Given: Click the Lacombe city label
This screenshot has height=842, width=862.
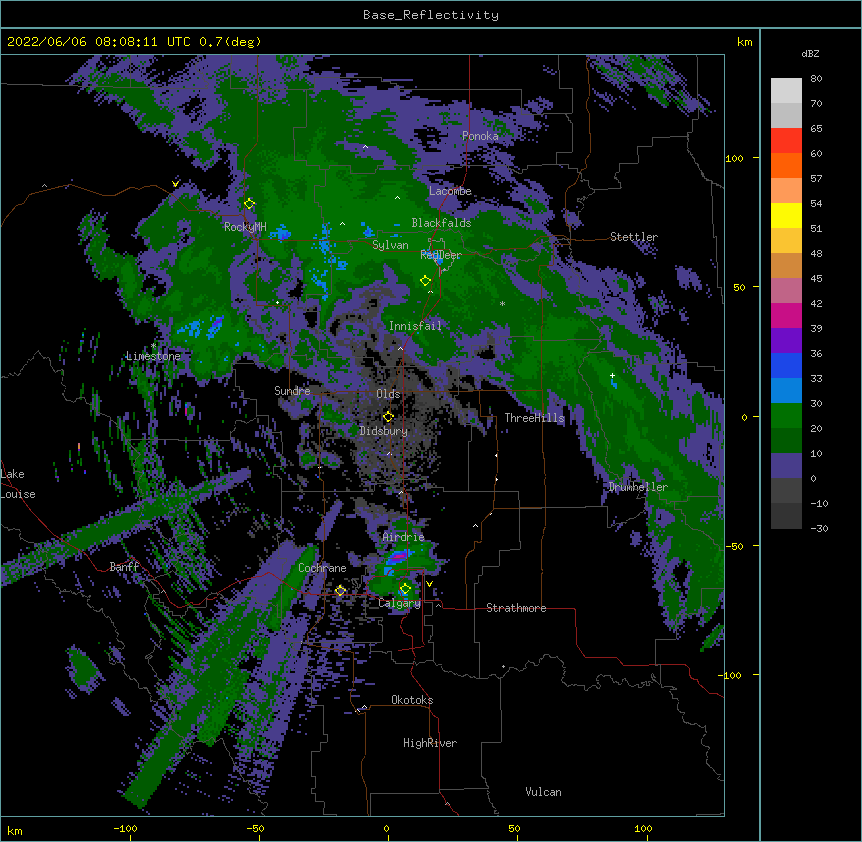Looking at the screenshot, I should coord(450,191).
